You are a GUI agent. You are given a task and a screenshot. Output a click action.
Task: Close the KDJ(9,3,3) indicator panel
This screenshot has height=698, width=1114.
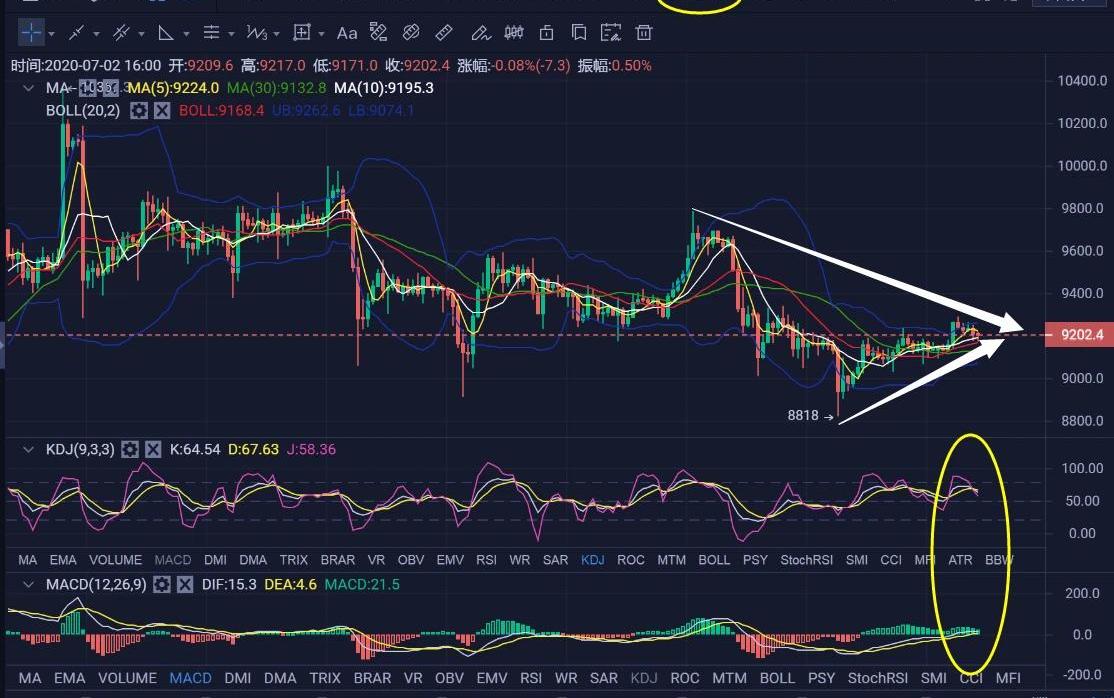(x=153, y=450)
